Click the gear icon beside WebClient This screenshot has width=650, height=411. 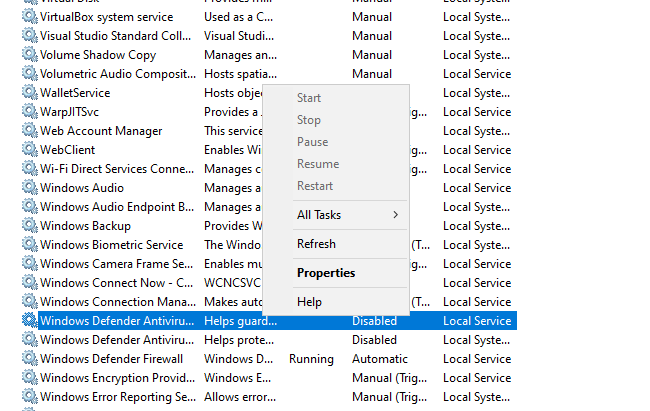coord(29,149)
